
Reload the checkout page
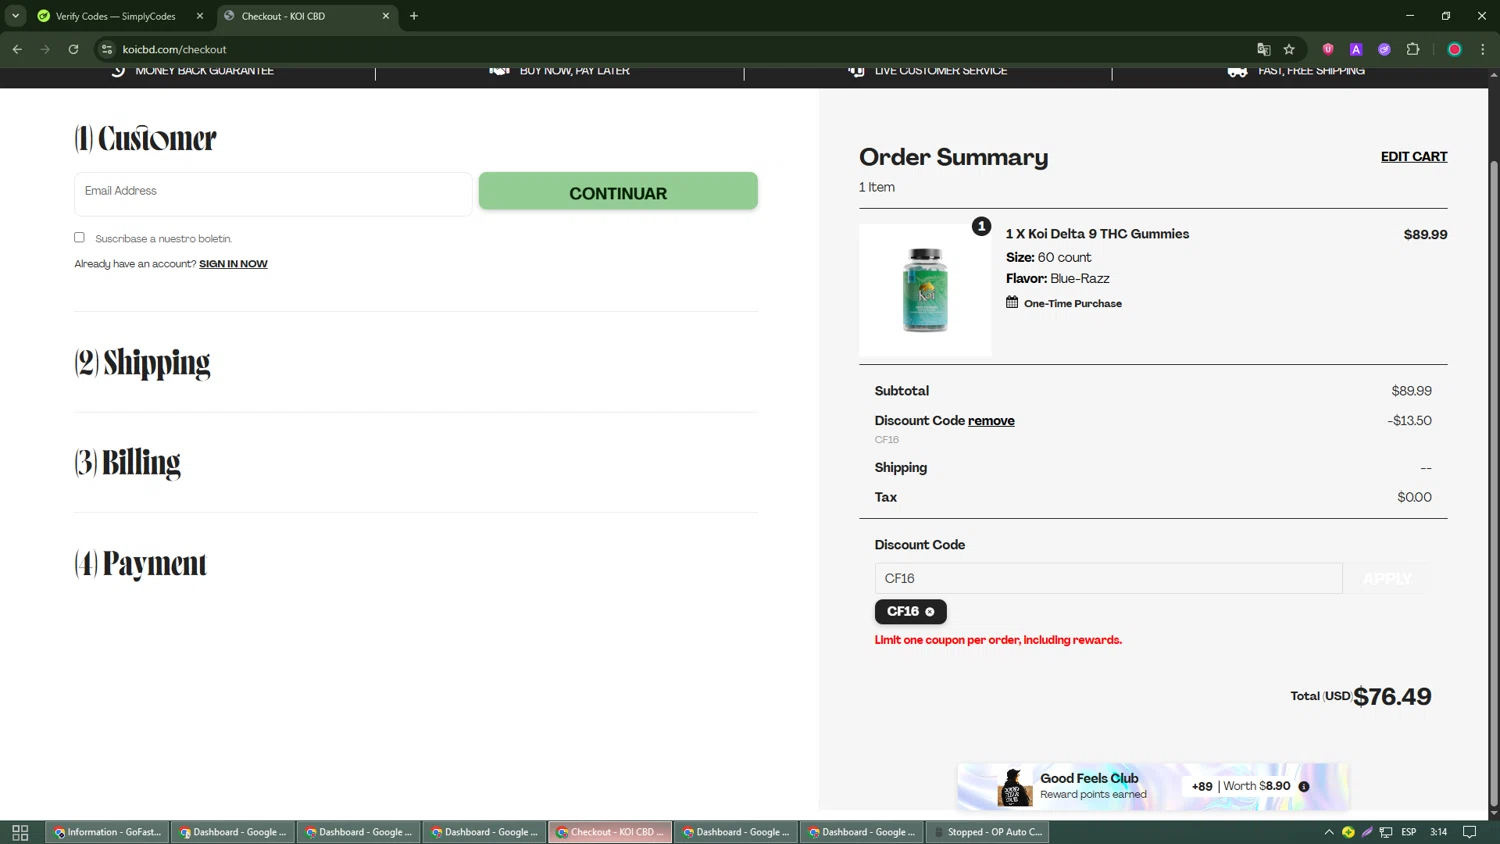(x=73, y=49)
